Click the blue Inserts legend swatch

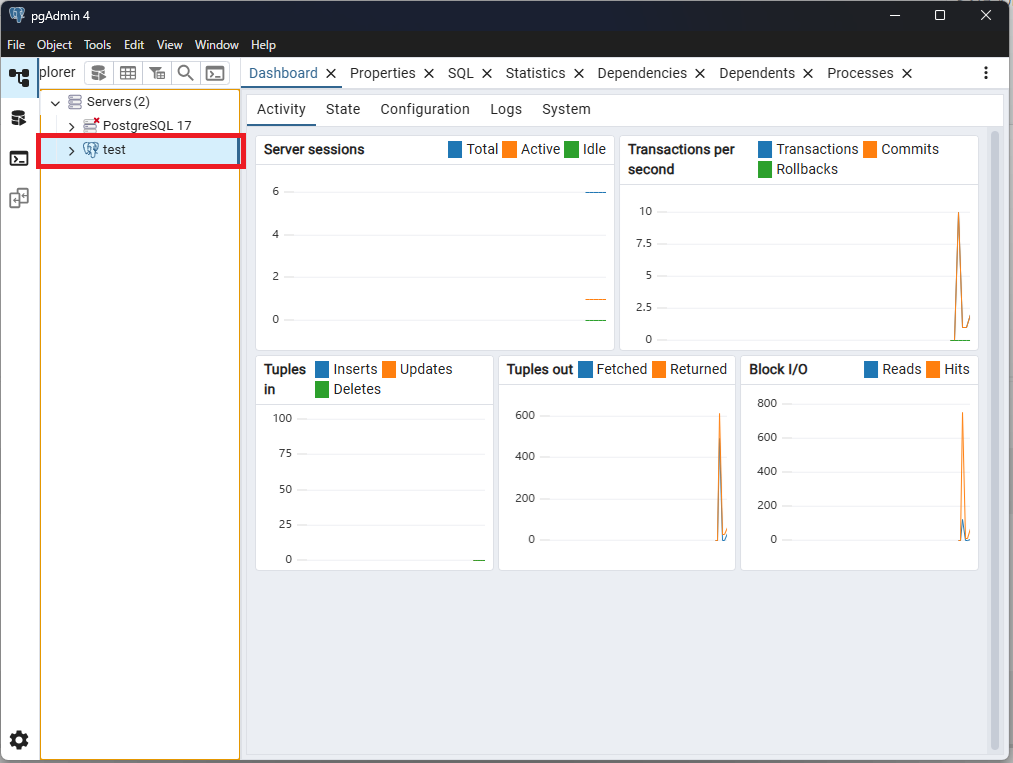point(322,369)
